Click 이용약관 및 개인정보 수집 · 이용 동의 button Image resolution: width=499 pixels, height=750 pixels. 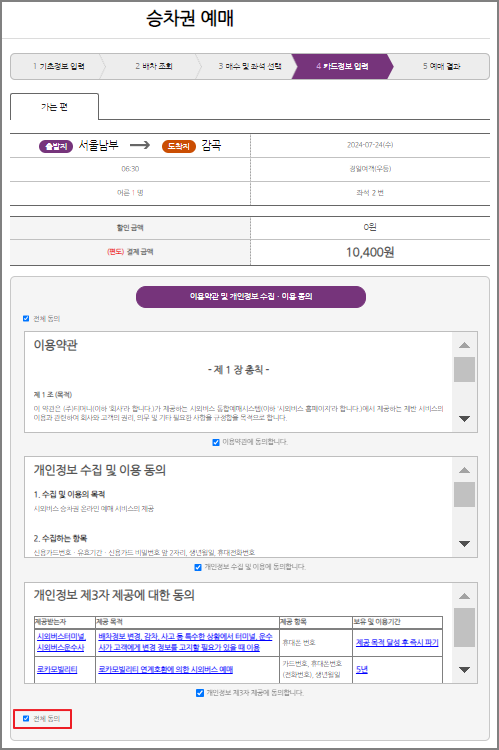pyautogui.click(x=251, y=297)
